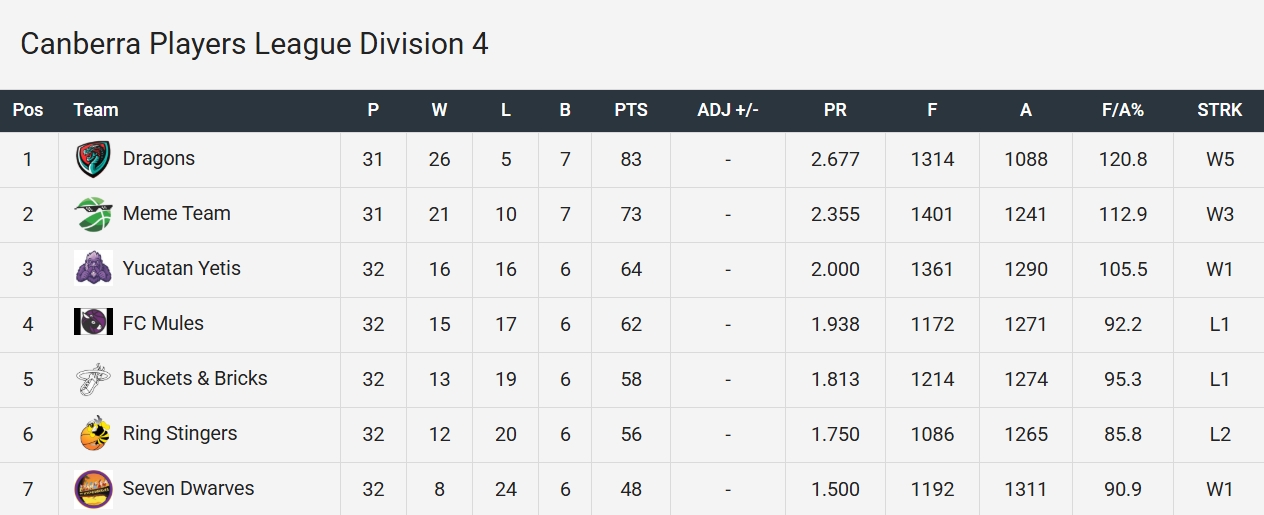Click the F/A% column header
The height and width of the screenshot is (515, 1264).
click(1123, 110)
